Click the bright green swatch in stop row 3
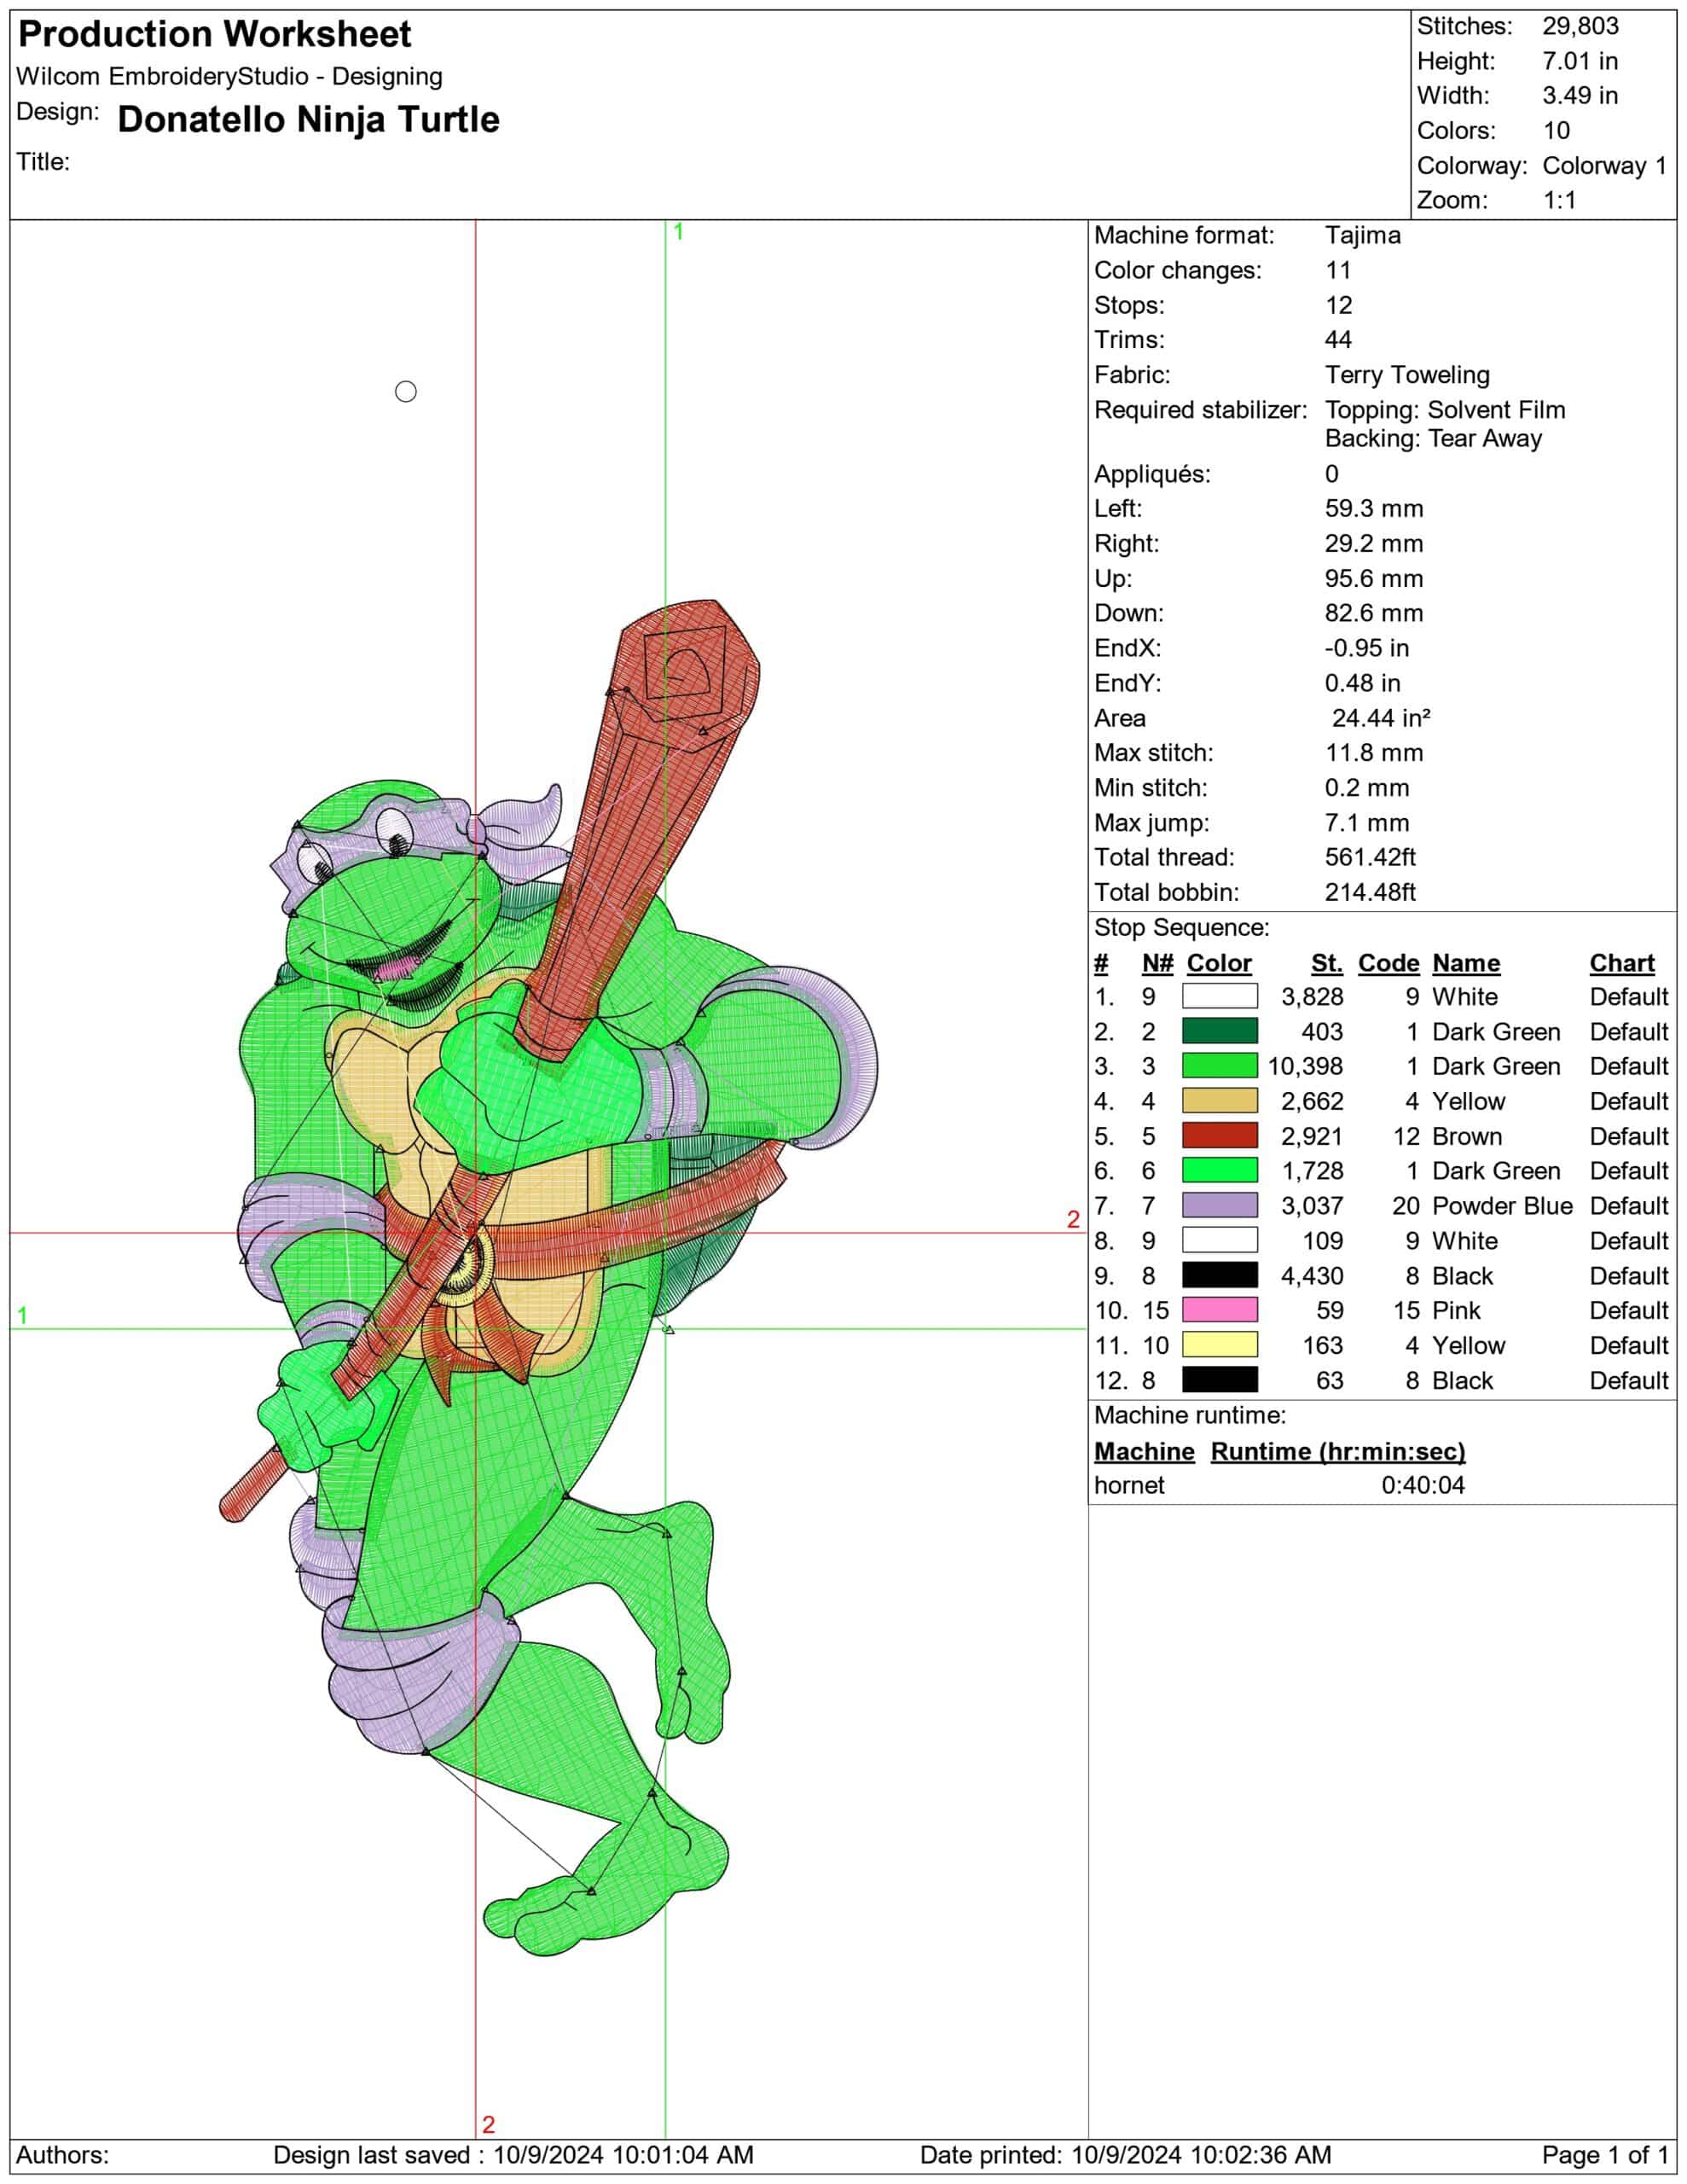1687x2184 pixels. (x=1219, y=1066)
